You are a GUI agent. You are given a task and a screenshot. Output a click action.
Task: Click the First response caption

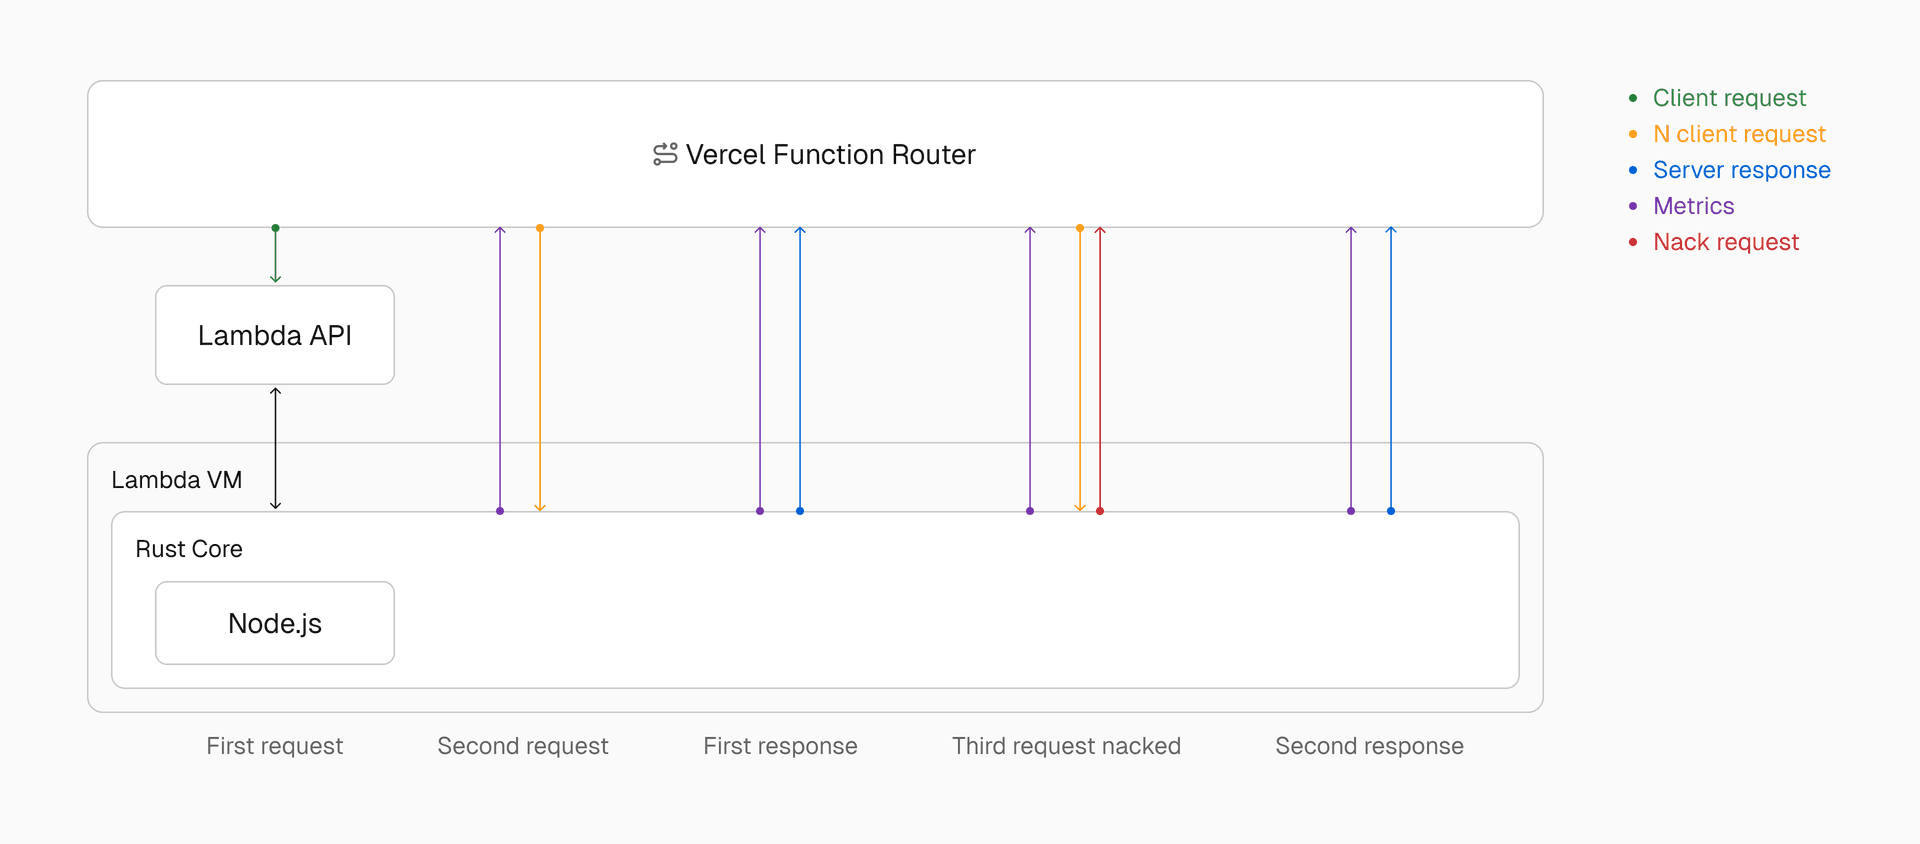(x=780, y=746)
